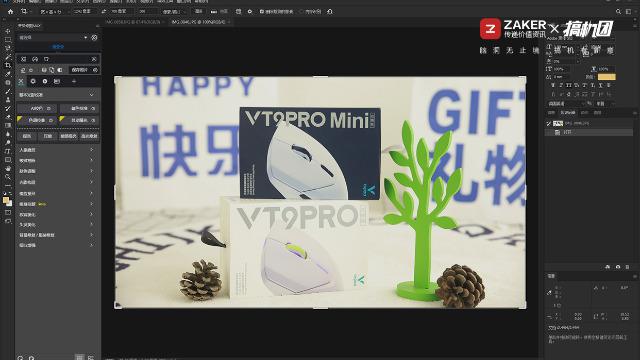Click the foreground color swatch
The image size is (640, 360).
[x=6, y=200]
